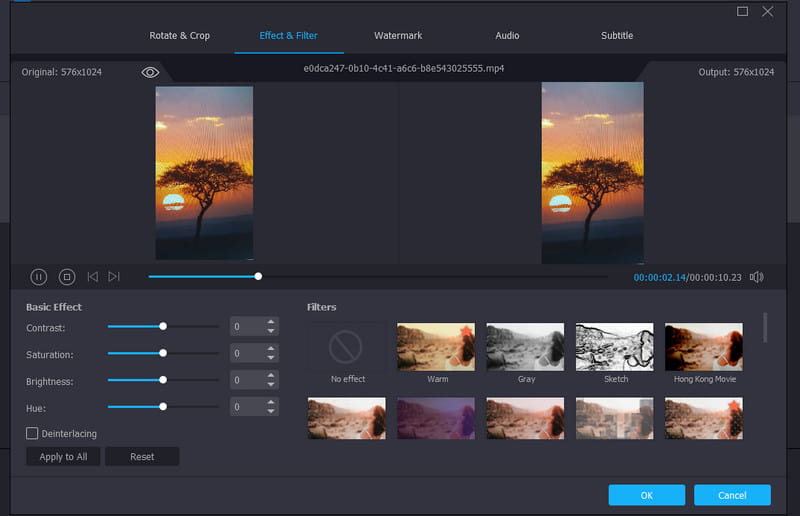Open the Subtitle tab
This screenshot has width=800, height=516.
tap(617, 36)
